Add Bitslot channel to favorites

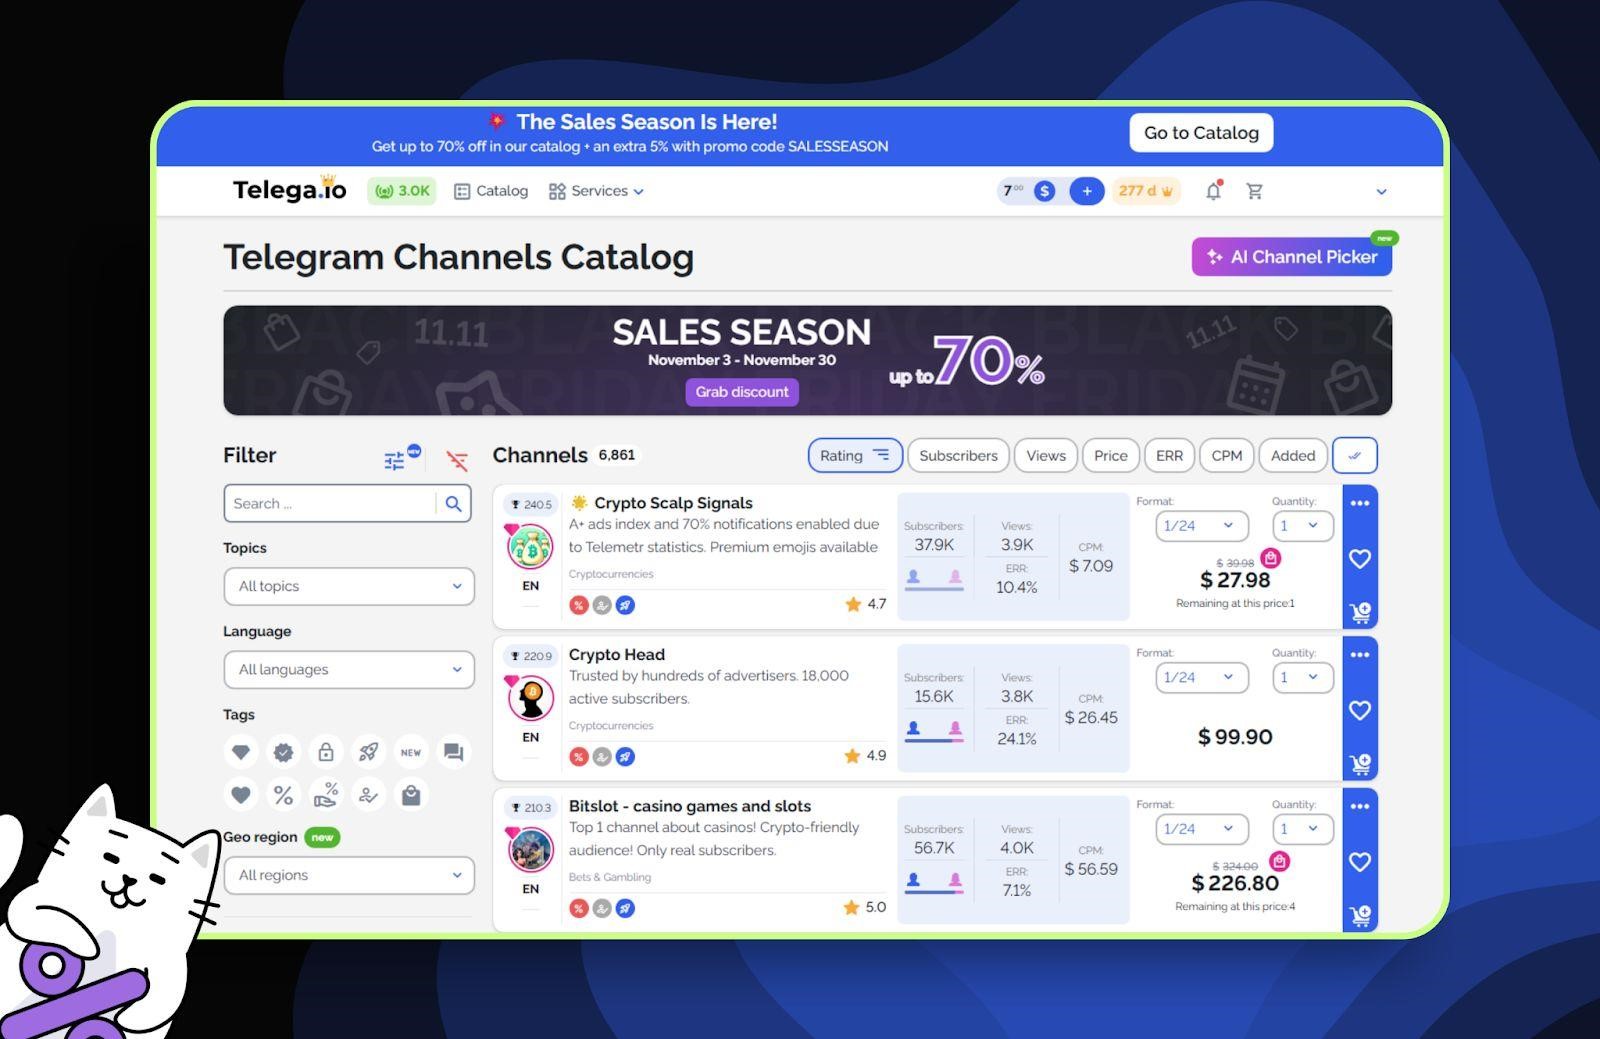(x=1360, y=862)
